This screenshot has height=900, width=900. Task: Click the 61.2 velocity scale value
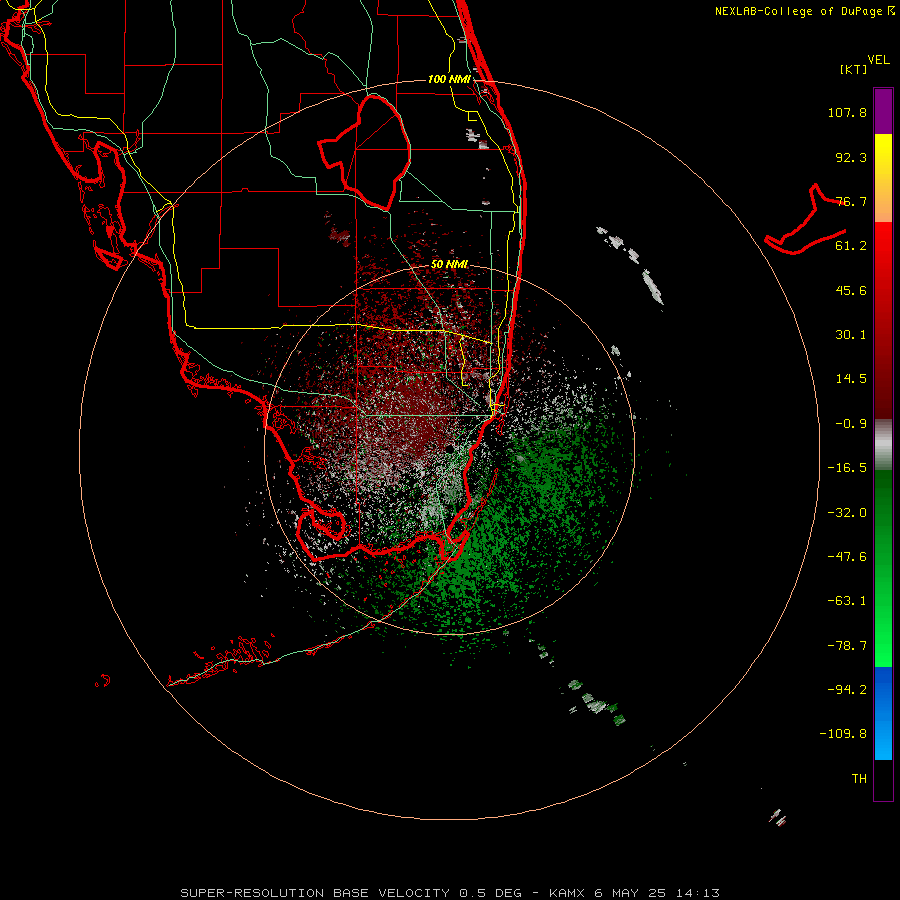pos(851,246)
